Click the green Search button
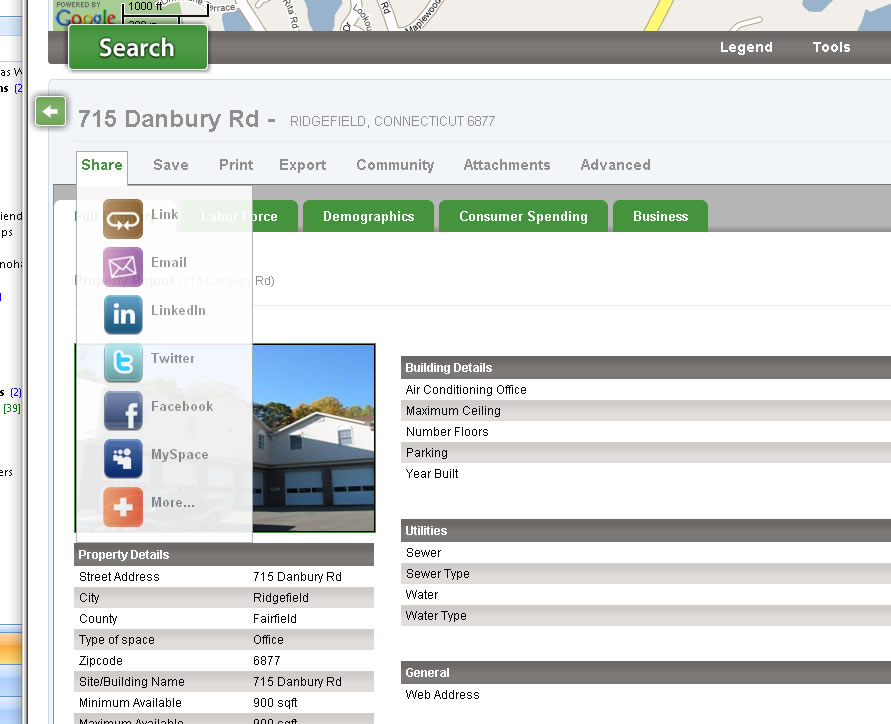This screenshot has width=891, height=724. 138,47
